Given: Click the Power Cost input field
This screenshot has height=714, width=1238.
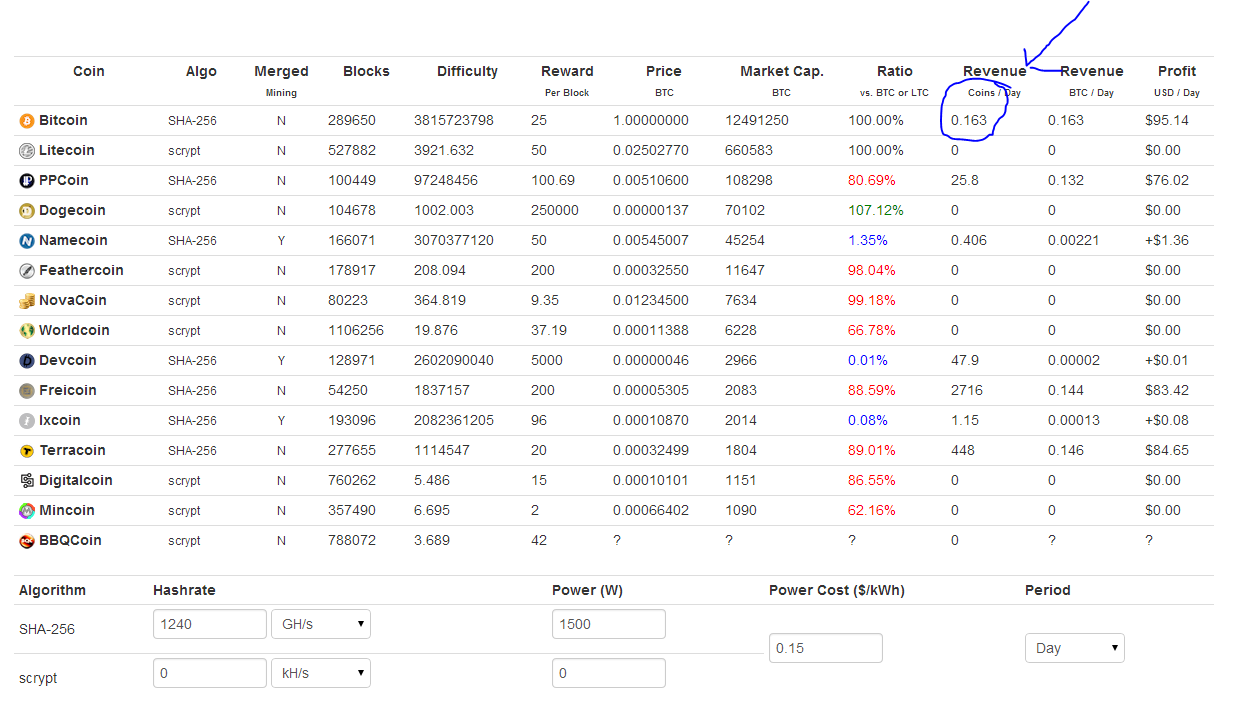Looking at the screenshot, I should pyautogui.click(x=826, y=648).
